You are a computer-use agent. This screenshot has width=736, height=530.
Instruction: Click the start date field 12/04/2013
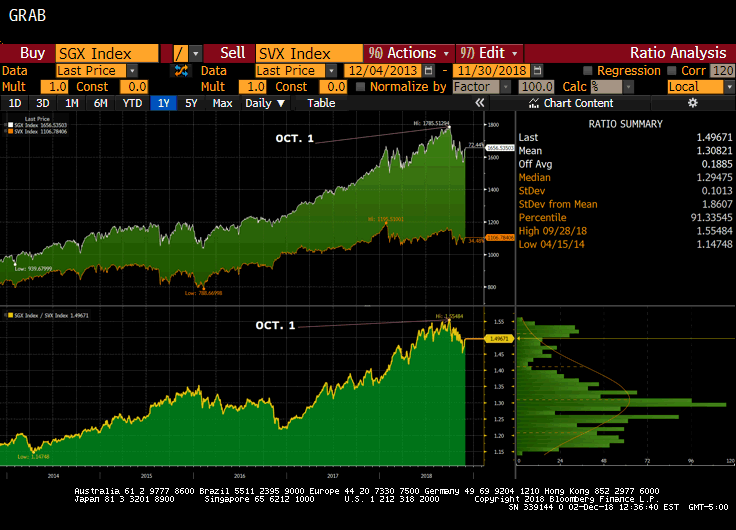[383, 70]
